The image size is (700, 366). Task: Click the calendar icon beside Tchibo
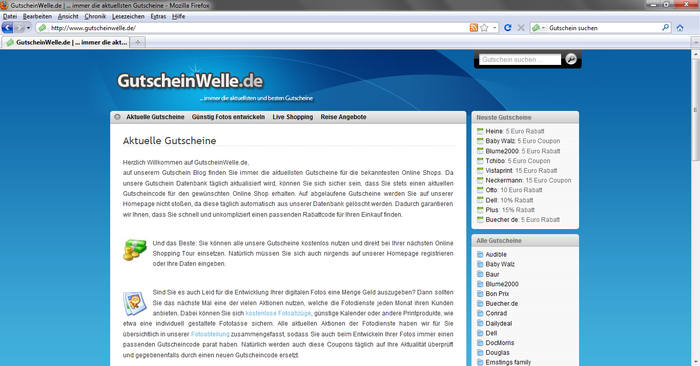[480, 161]
